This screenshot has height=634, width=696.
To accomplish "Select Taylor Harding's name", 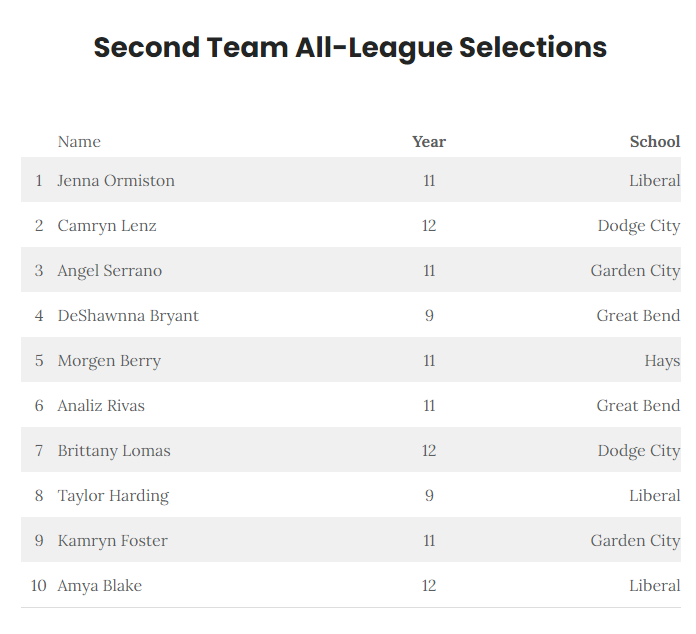I will coord(113,495).
